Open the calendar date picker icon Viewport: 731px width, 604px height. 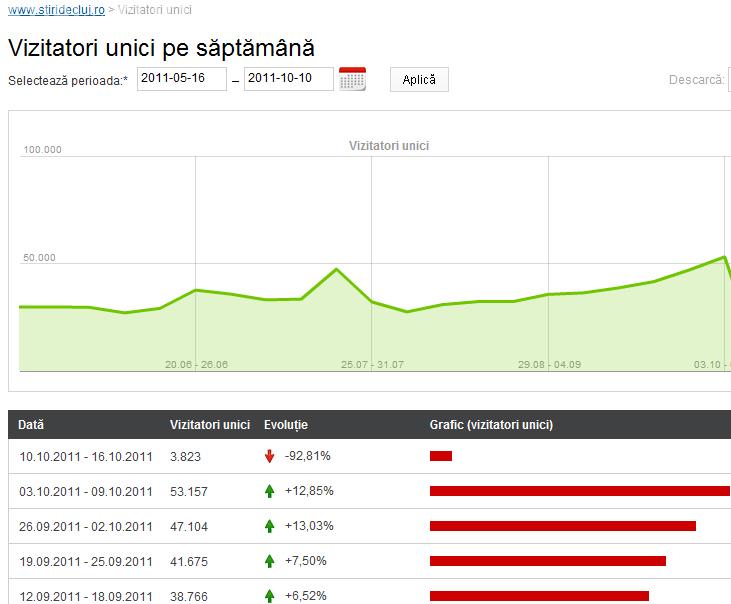pos(352,79)
